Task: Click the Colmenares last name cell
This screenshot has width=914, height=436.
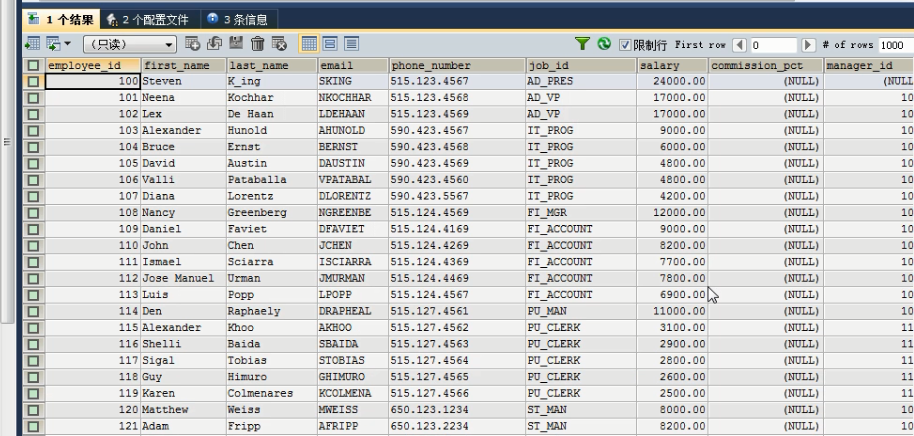Action: tap(272, 393)
